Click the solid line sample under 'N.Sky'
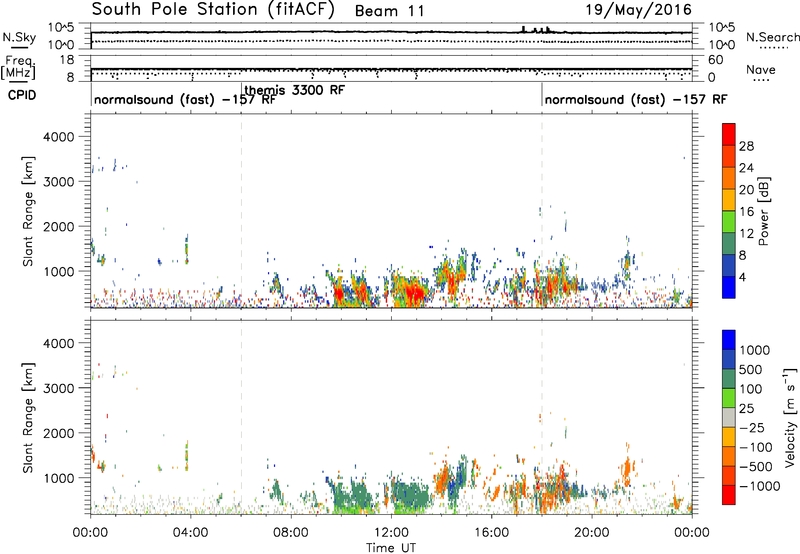Viewport: 800px width, 554px height. (19, 47)
